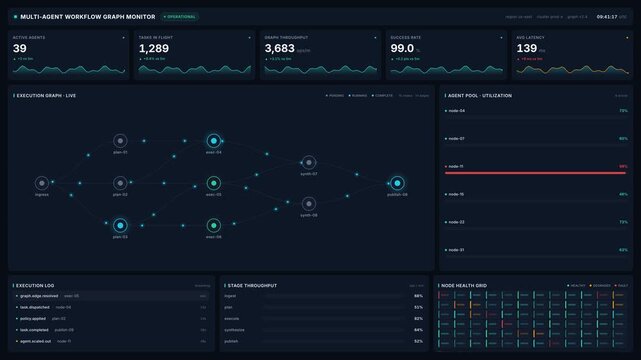Click the Active Agents card corner dot
641x360 pixels.
click(x=123, y=38)
